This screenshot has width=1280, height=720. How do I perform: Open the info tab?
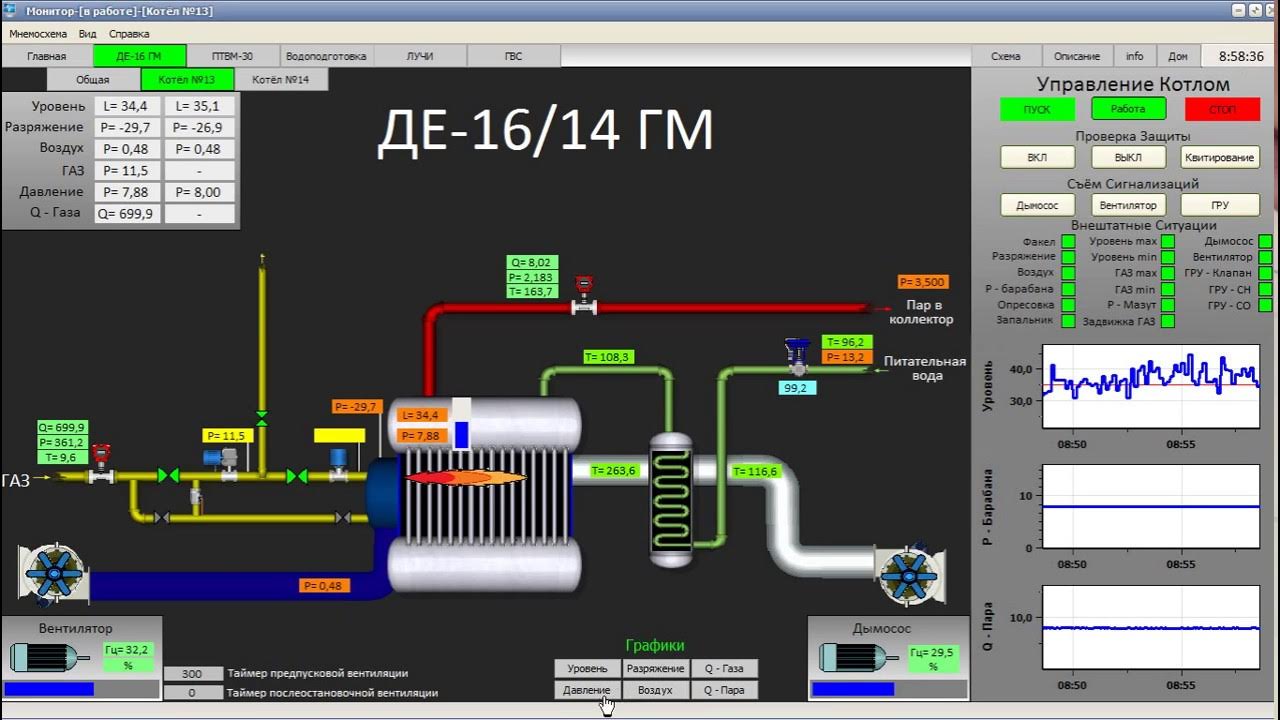click(x=1135, y=56)
